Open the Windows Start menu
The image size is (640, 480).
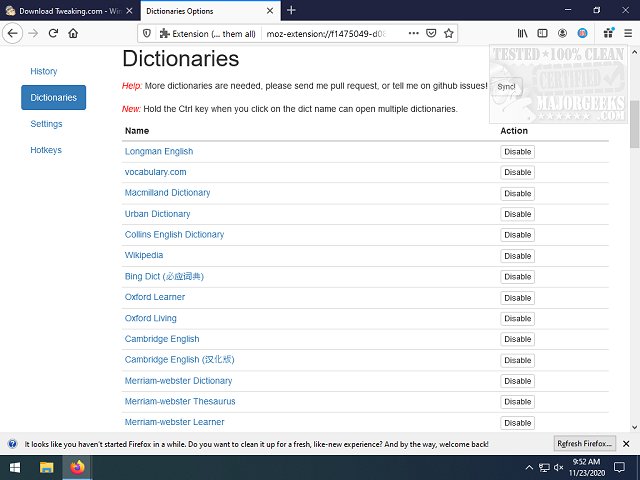click(x=15, y=467)
